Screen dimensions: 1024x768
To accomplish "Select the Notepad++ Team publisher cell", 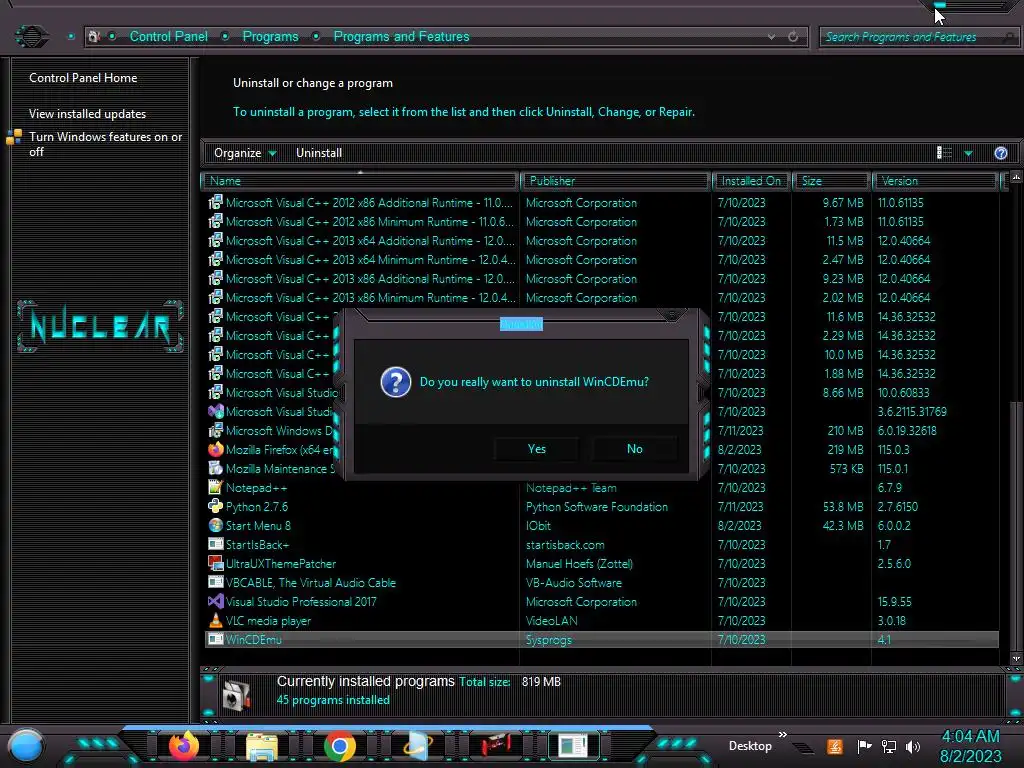I will coord(571,487).
